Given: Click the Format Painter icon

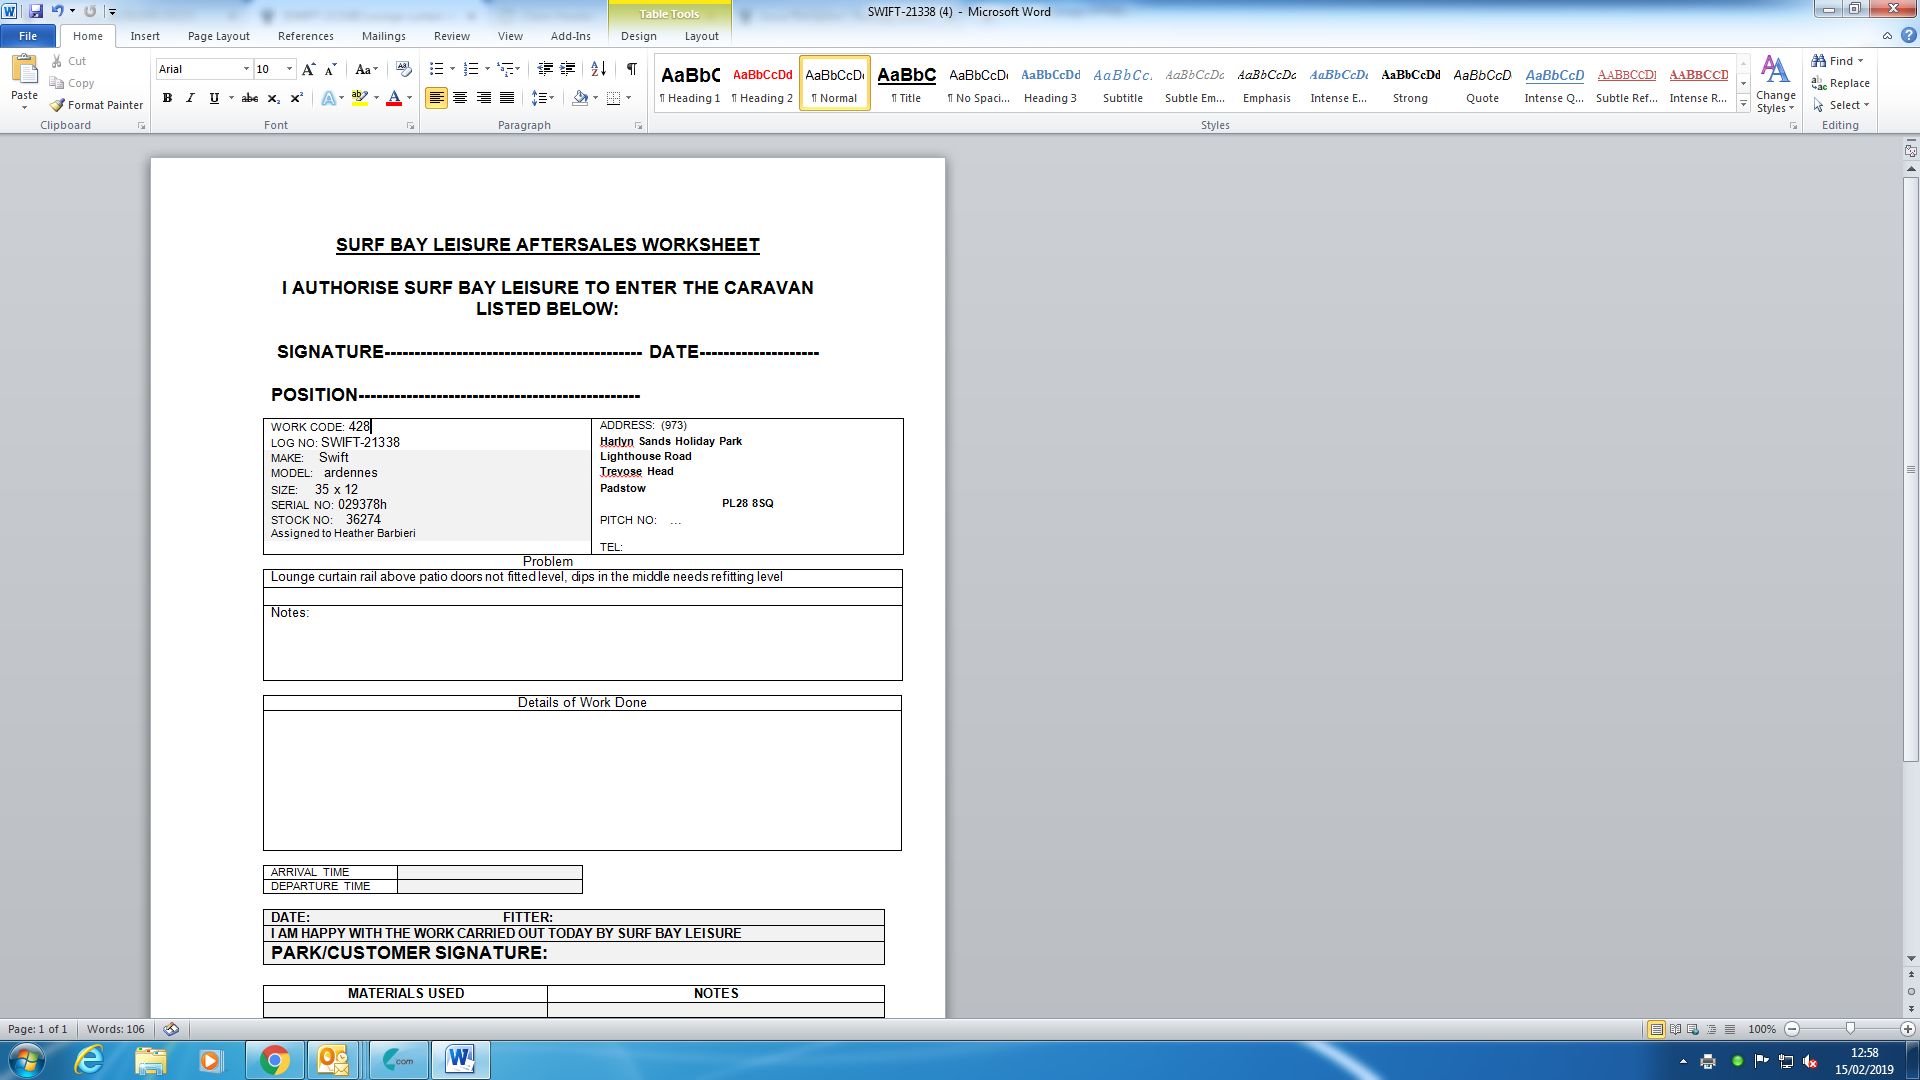Looking at the screenshot, I should tap(58, 105).
